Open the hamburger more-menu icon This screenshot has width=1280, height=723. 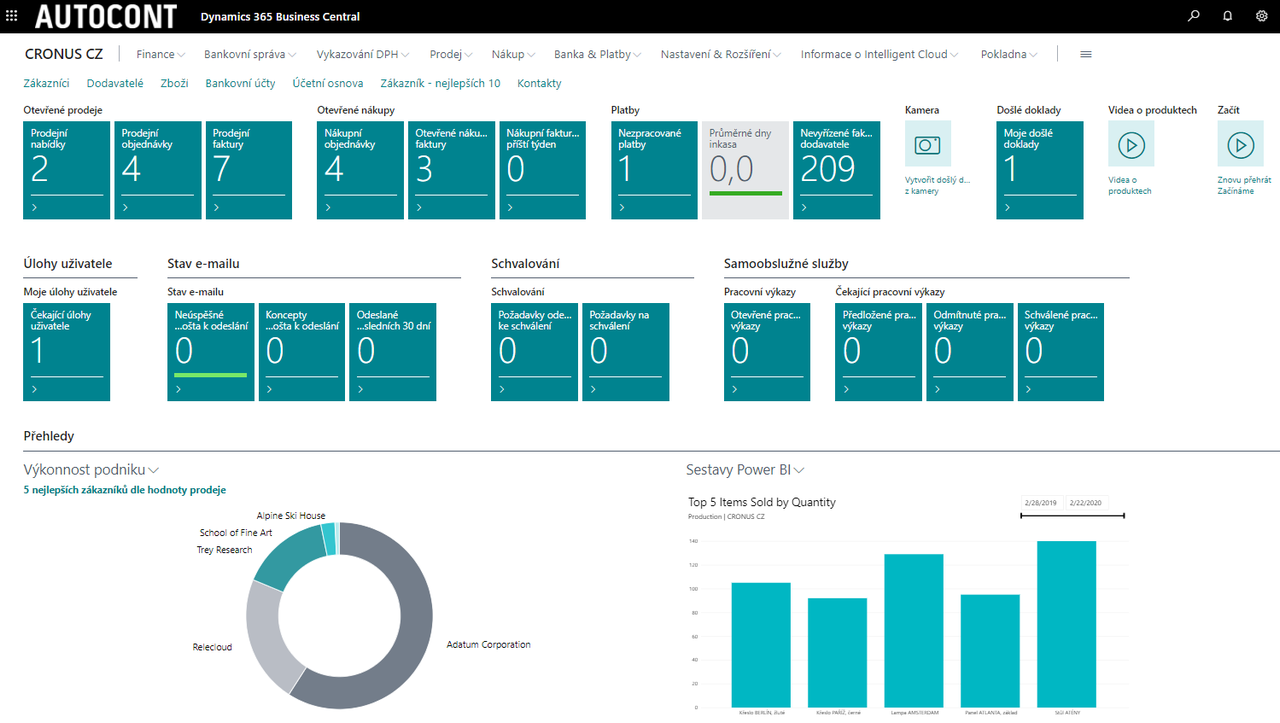[x=1086, y=55]
